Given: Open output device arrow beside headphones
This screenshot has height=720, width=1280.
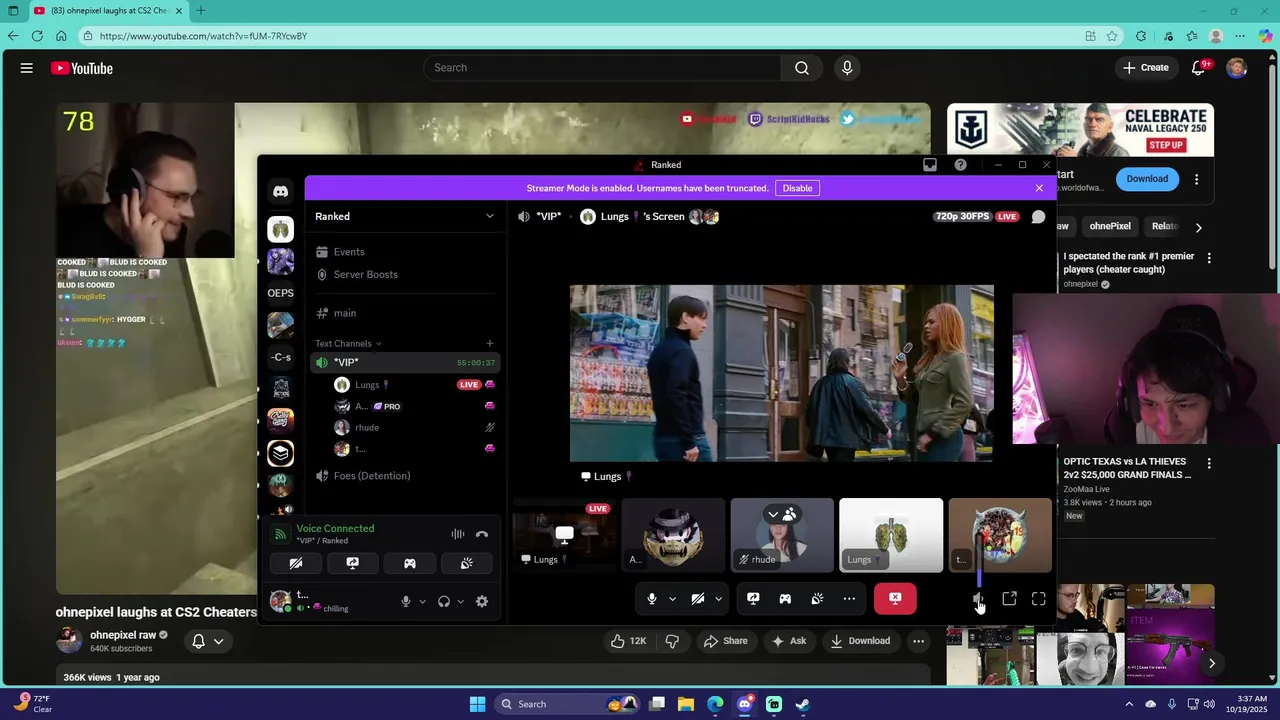Looking at the screenshot, I should (x=460, y=602).
